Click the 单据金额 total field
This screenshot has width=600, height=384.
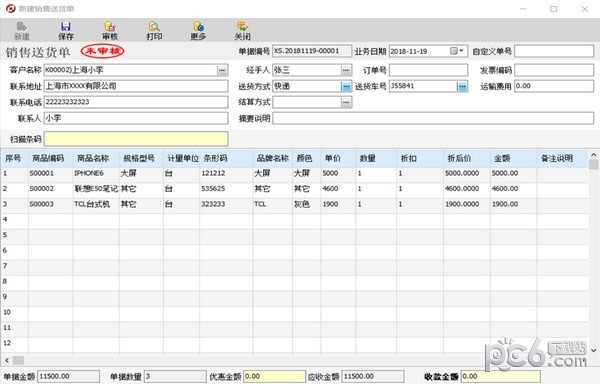pos(69,376)
